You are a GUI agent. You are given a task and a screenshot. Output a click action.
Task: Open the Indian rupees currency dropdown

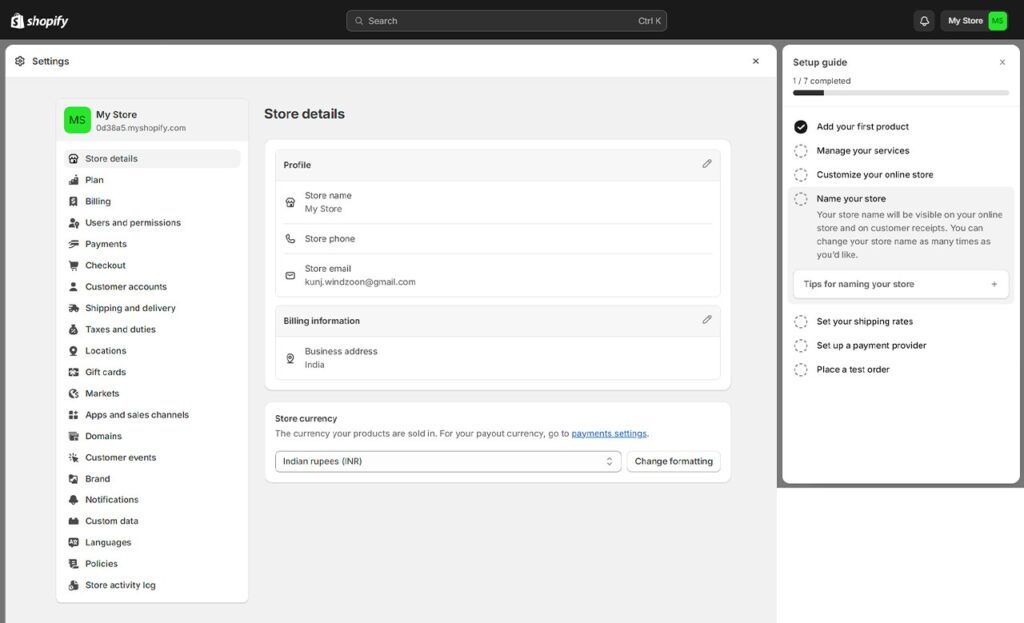(448, 461)
